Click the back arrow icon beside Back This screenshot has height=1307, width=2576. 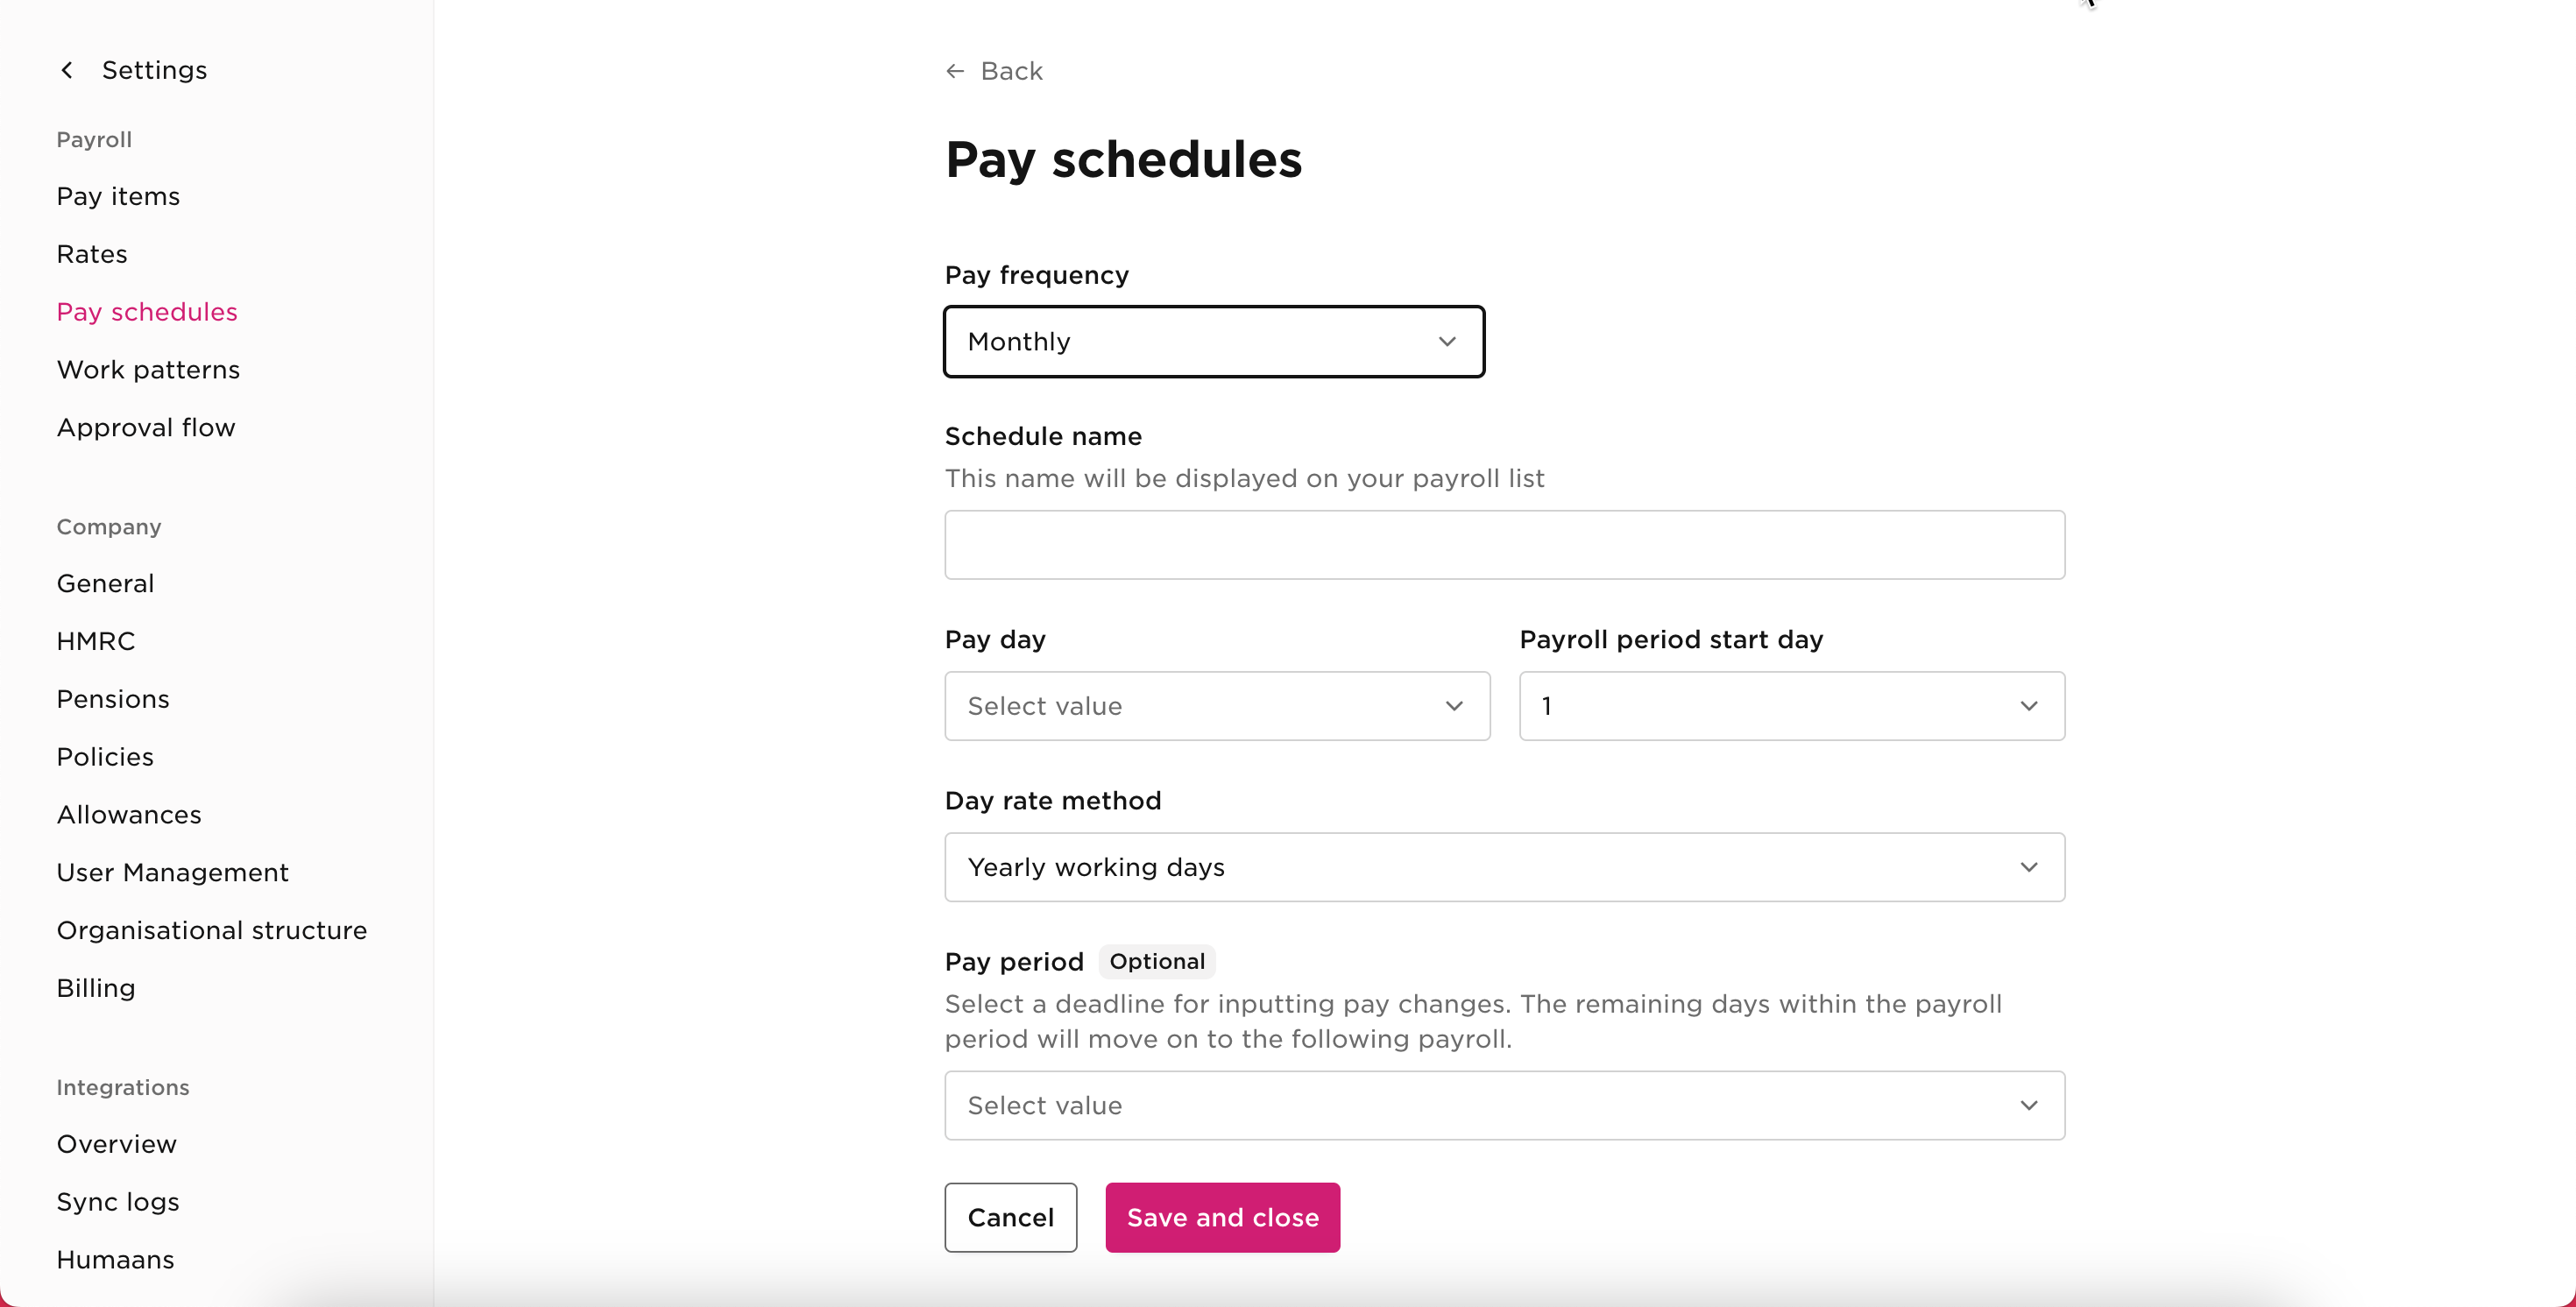[954, 70]
